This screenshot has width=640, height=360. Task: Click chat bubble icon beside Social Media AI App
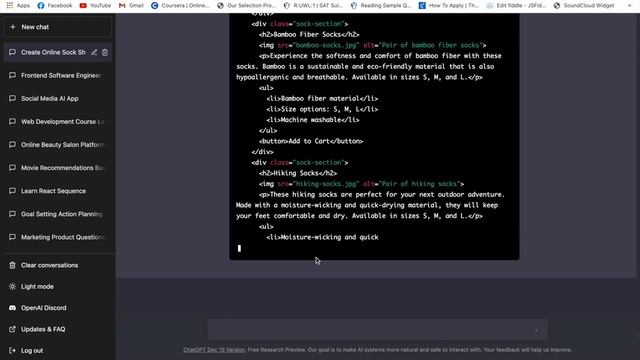[x=12, y=98]
